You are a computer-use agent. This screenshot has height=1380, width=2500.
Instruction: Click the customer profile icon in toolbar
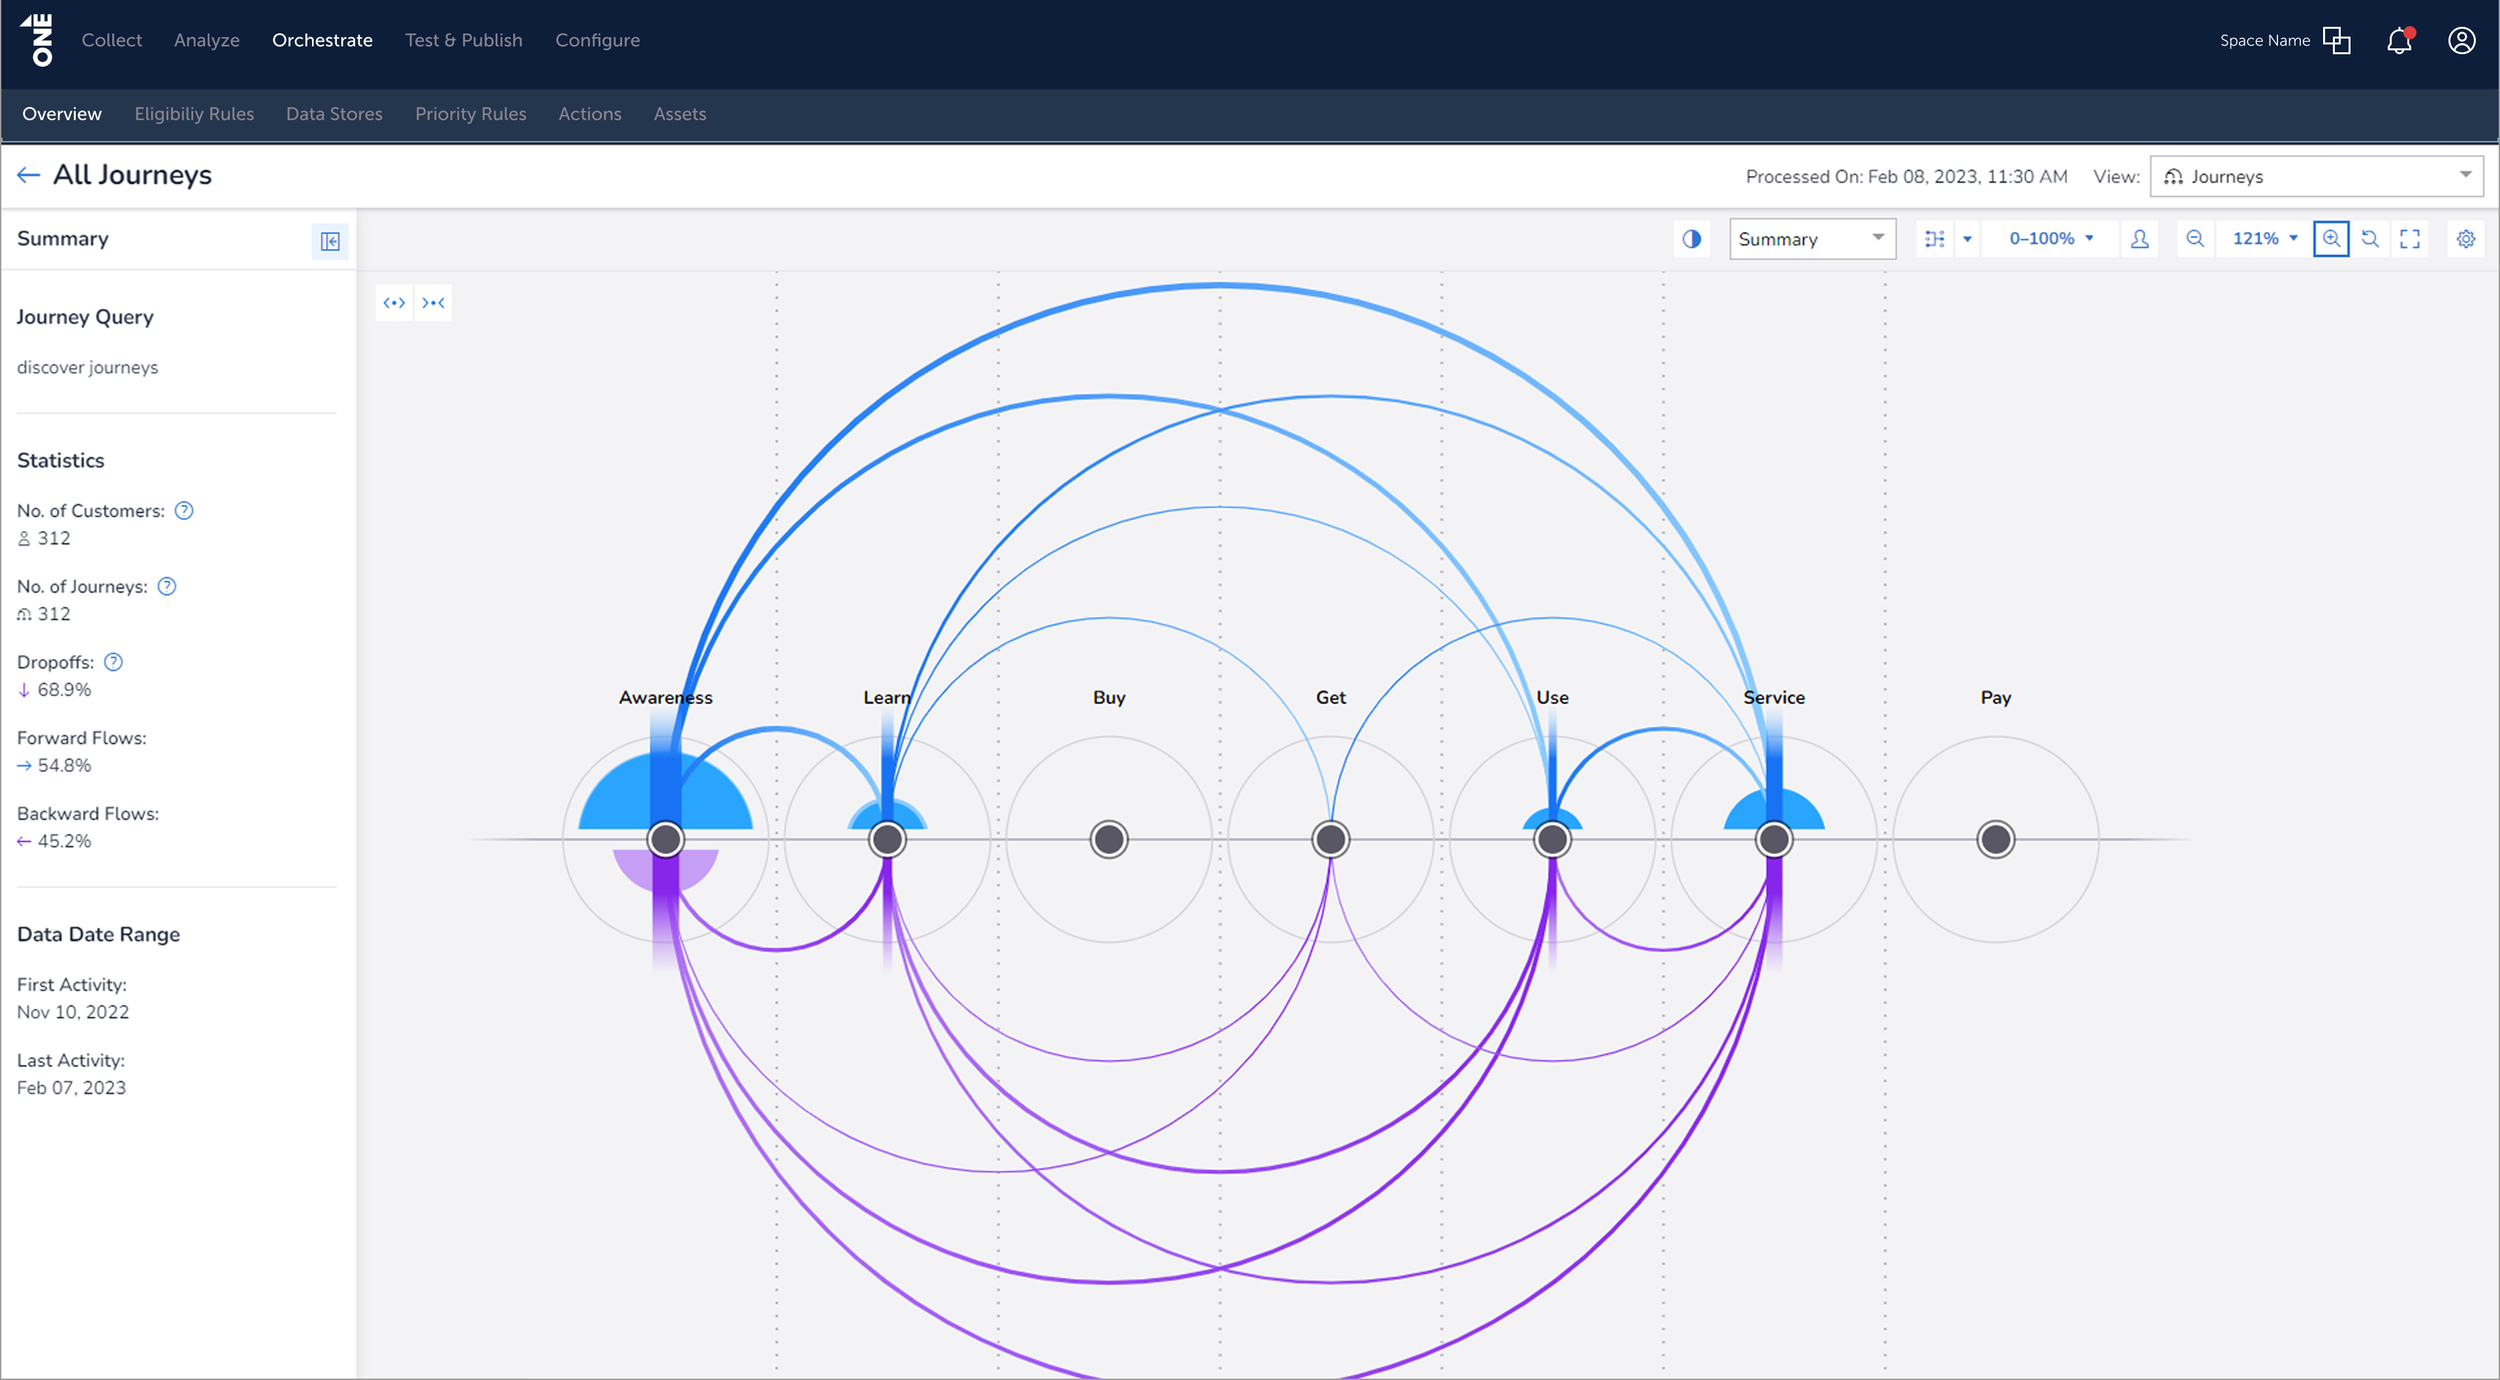click(2140, 239)
